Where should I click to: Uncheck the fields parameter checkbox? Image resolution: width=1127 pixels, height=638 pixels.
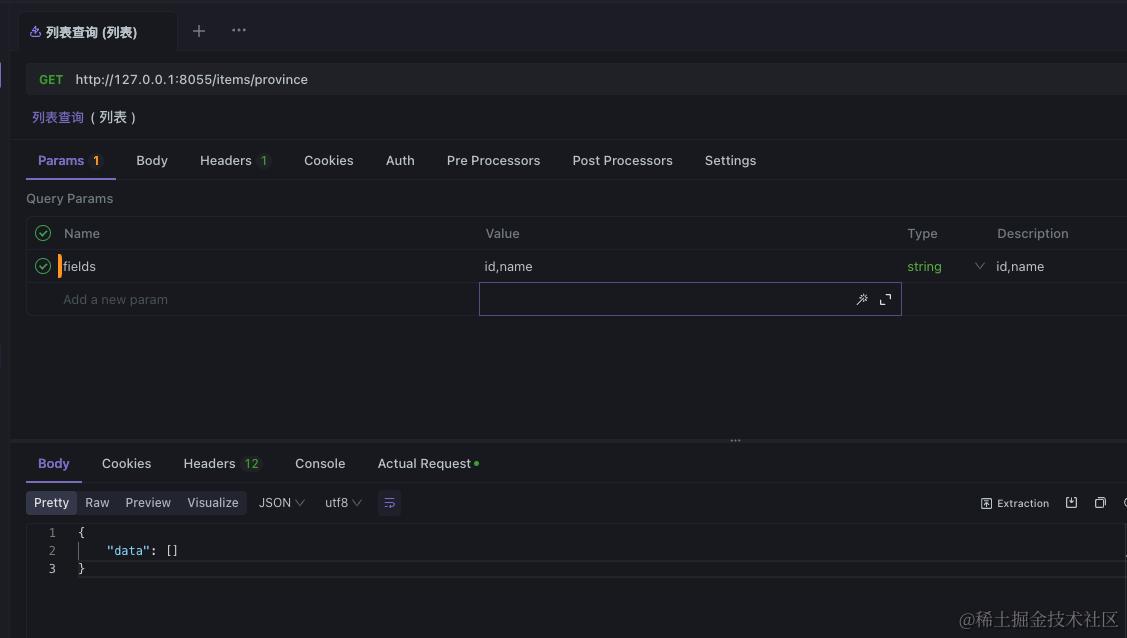coord(43,266)
